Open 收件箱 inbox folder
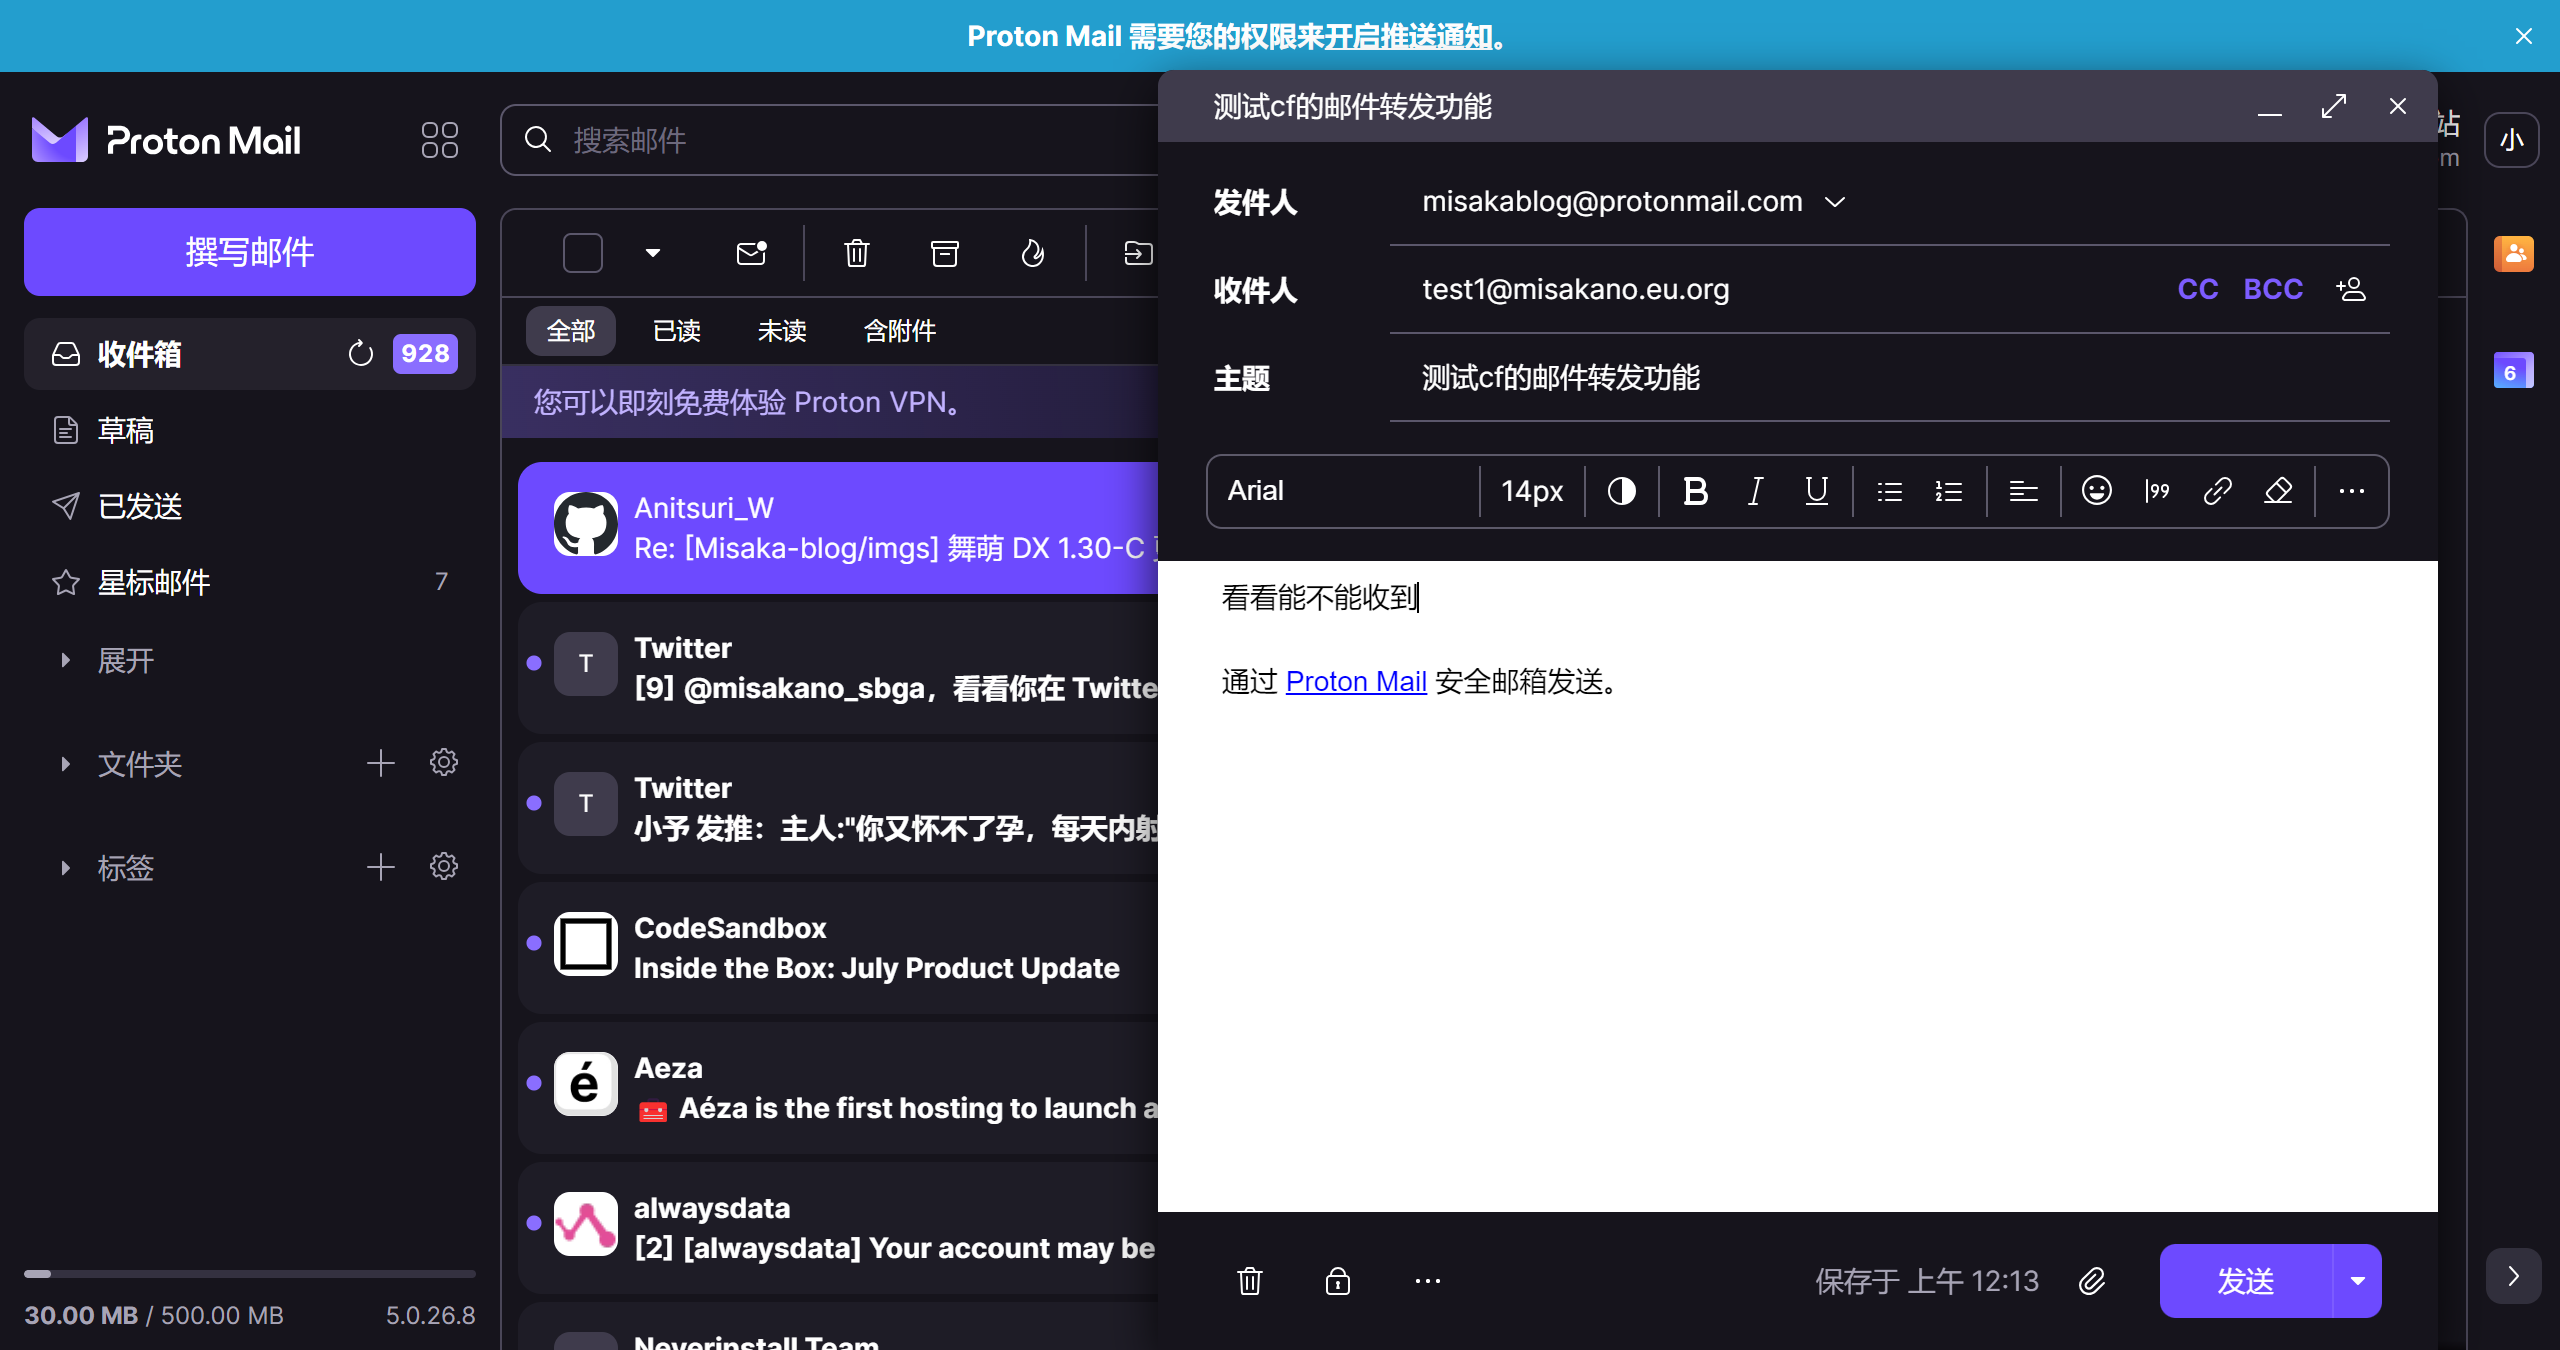 click(250, 354)
